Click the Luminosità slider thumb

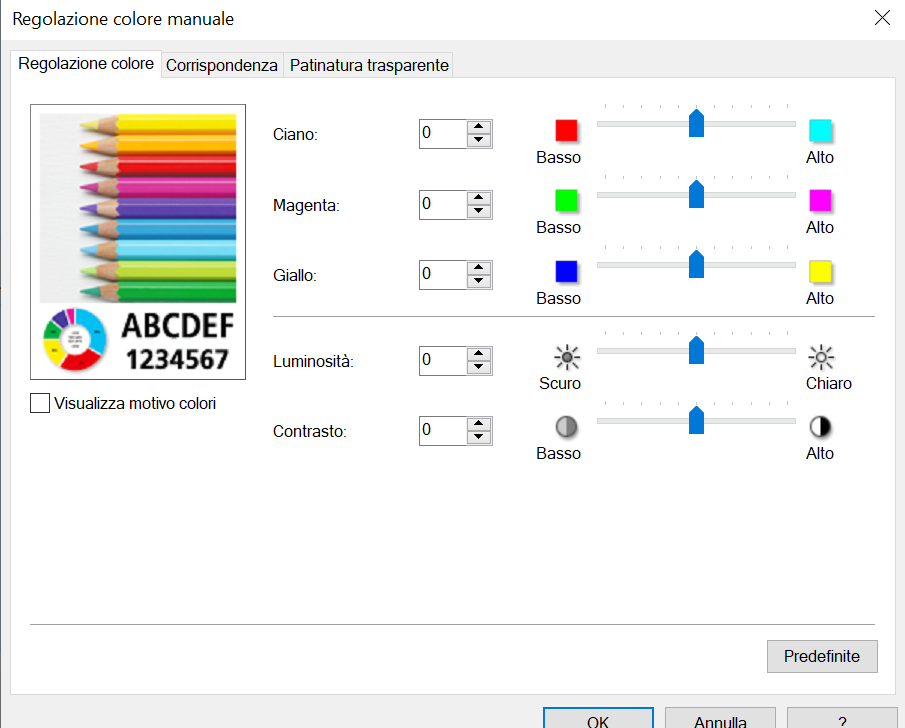pos(697,350)
